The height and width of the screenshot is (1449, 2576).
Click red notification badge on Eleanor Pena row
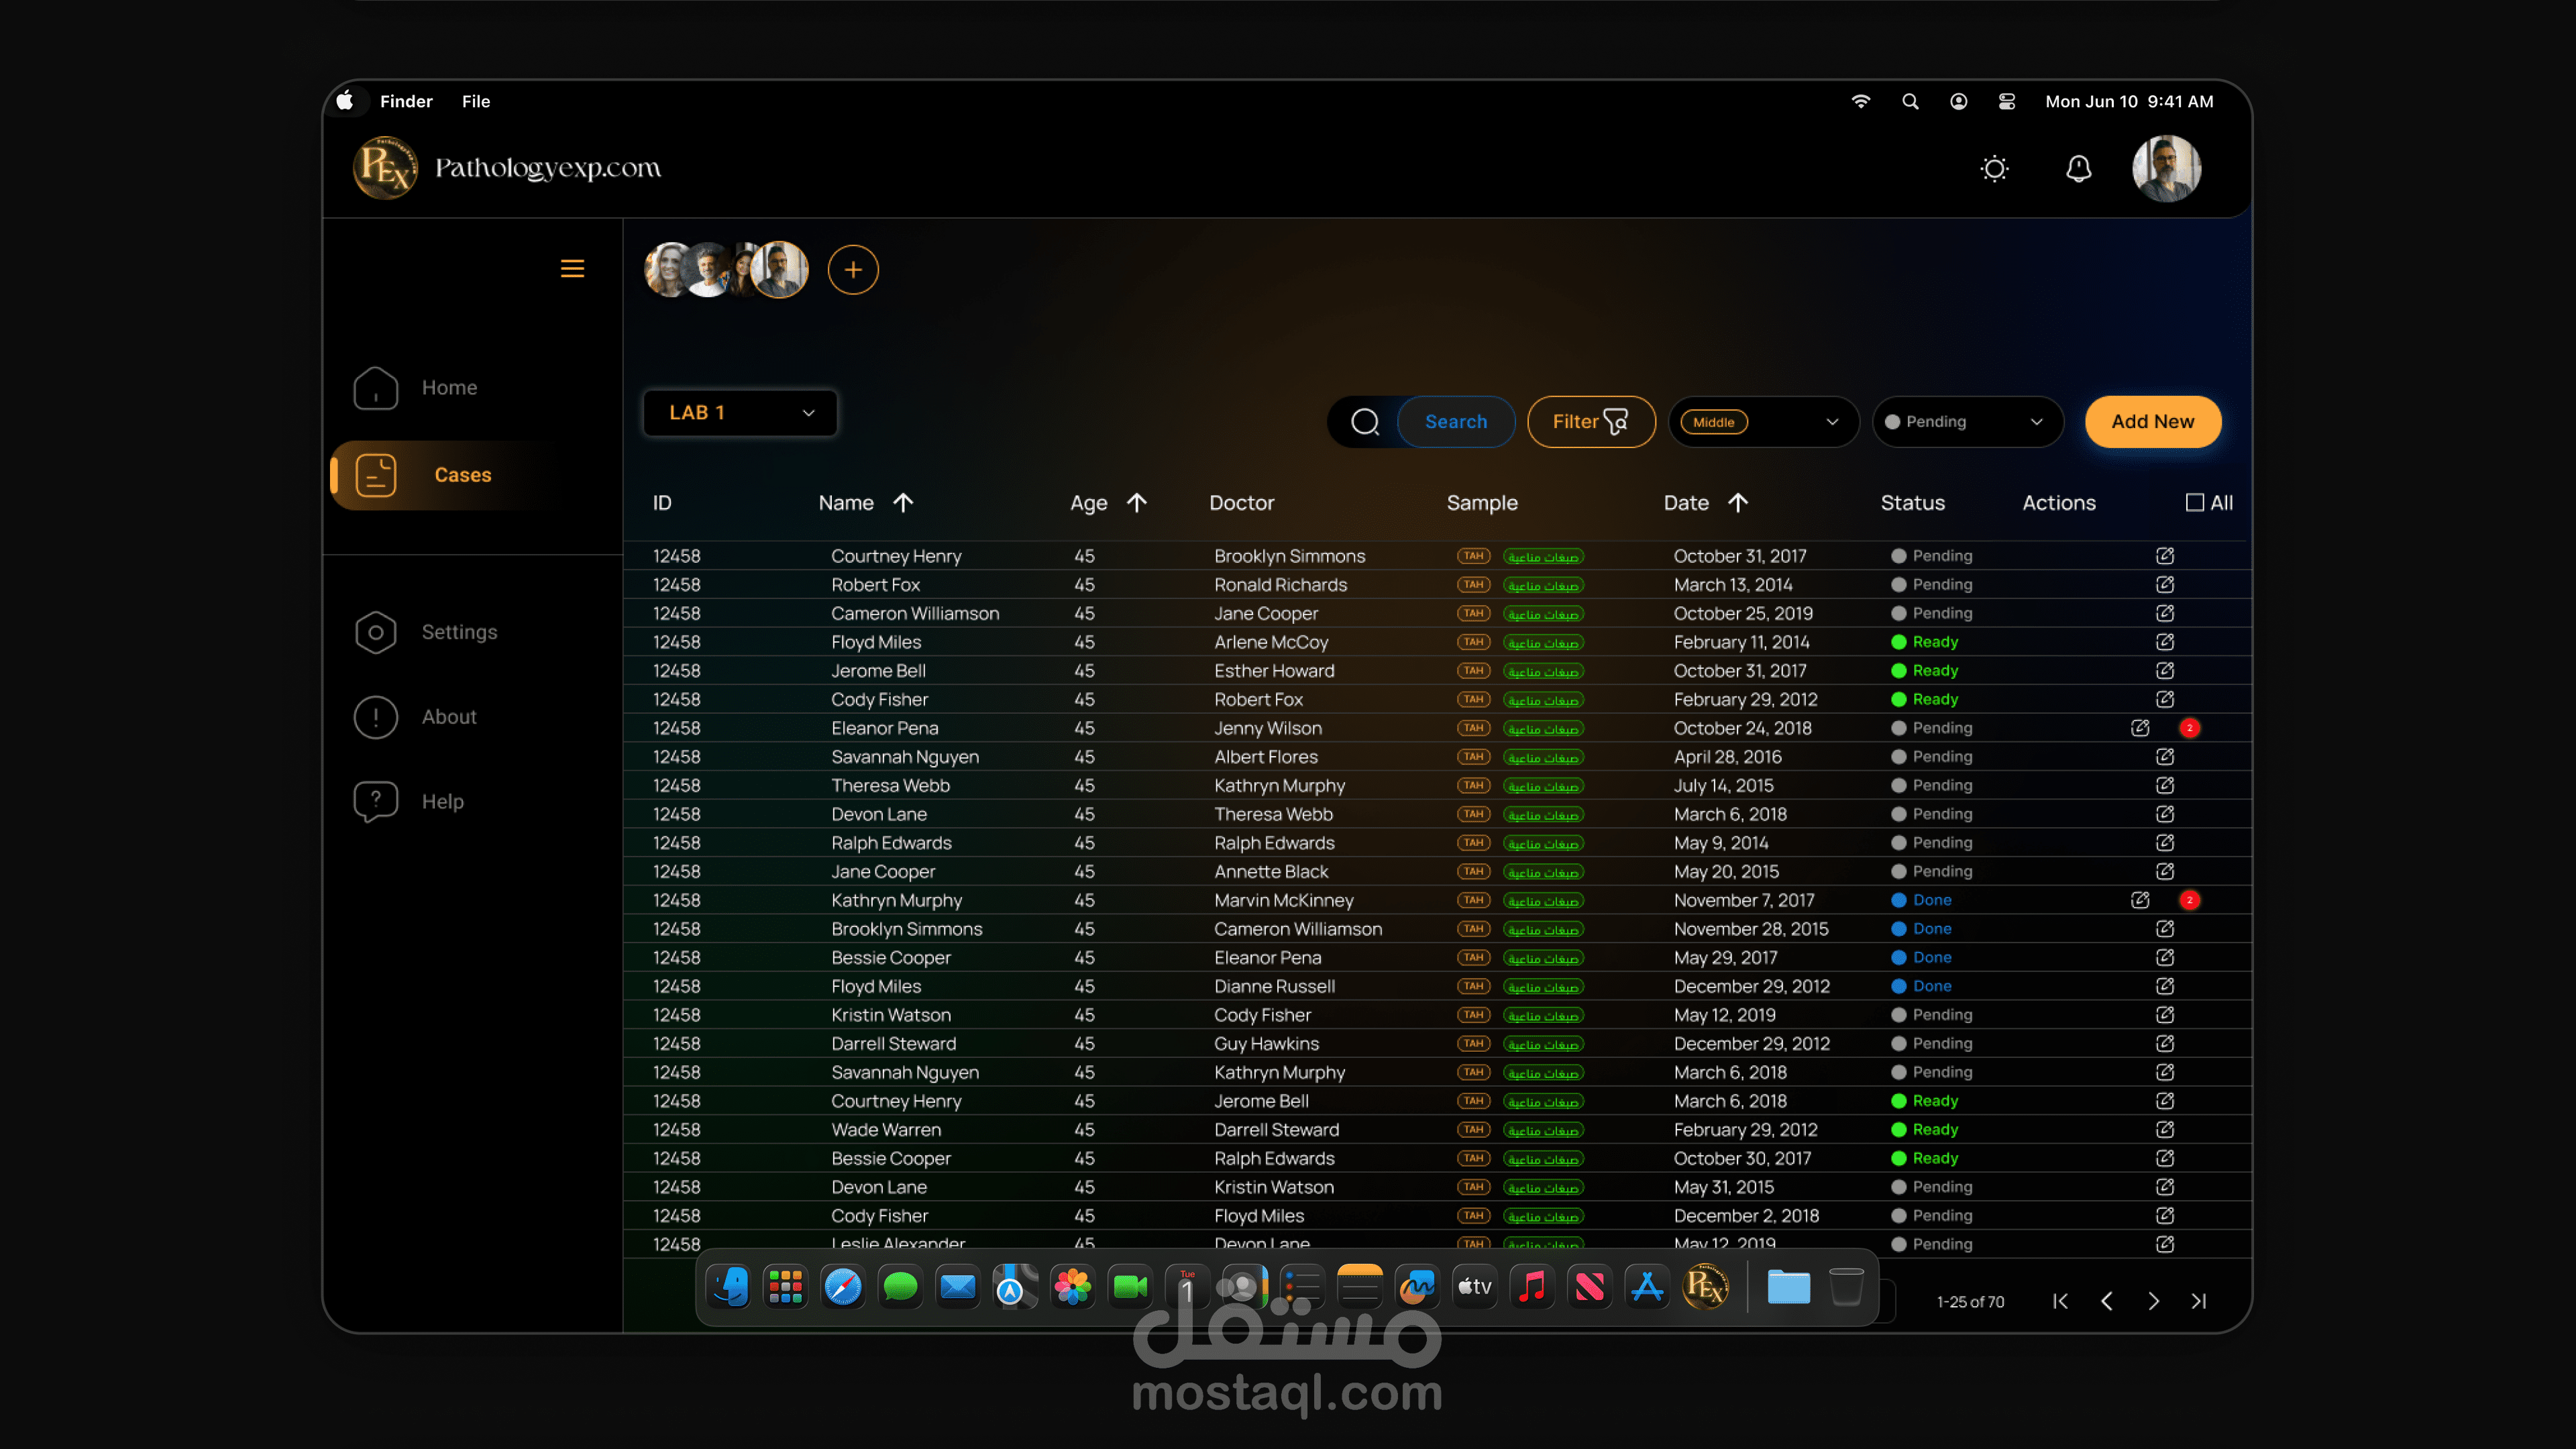pyautogui.click(x=2190, y=728)
